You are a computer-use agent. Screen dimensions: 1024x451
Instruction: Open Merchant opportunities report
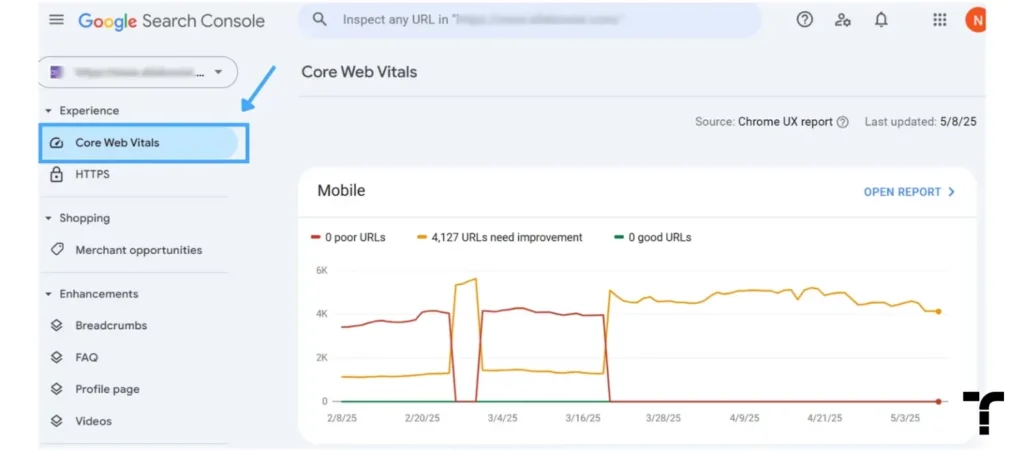(138, 250)
